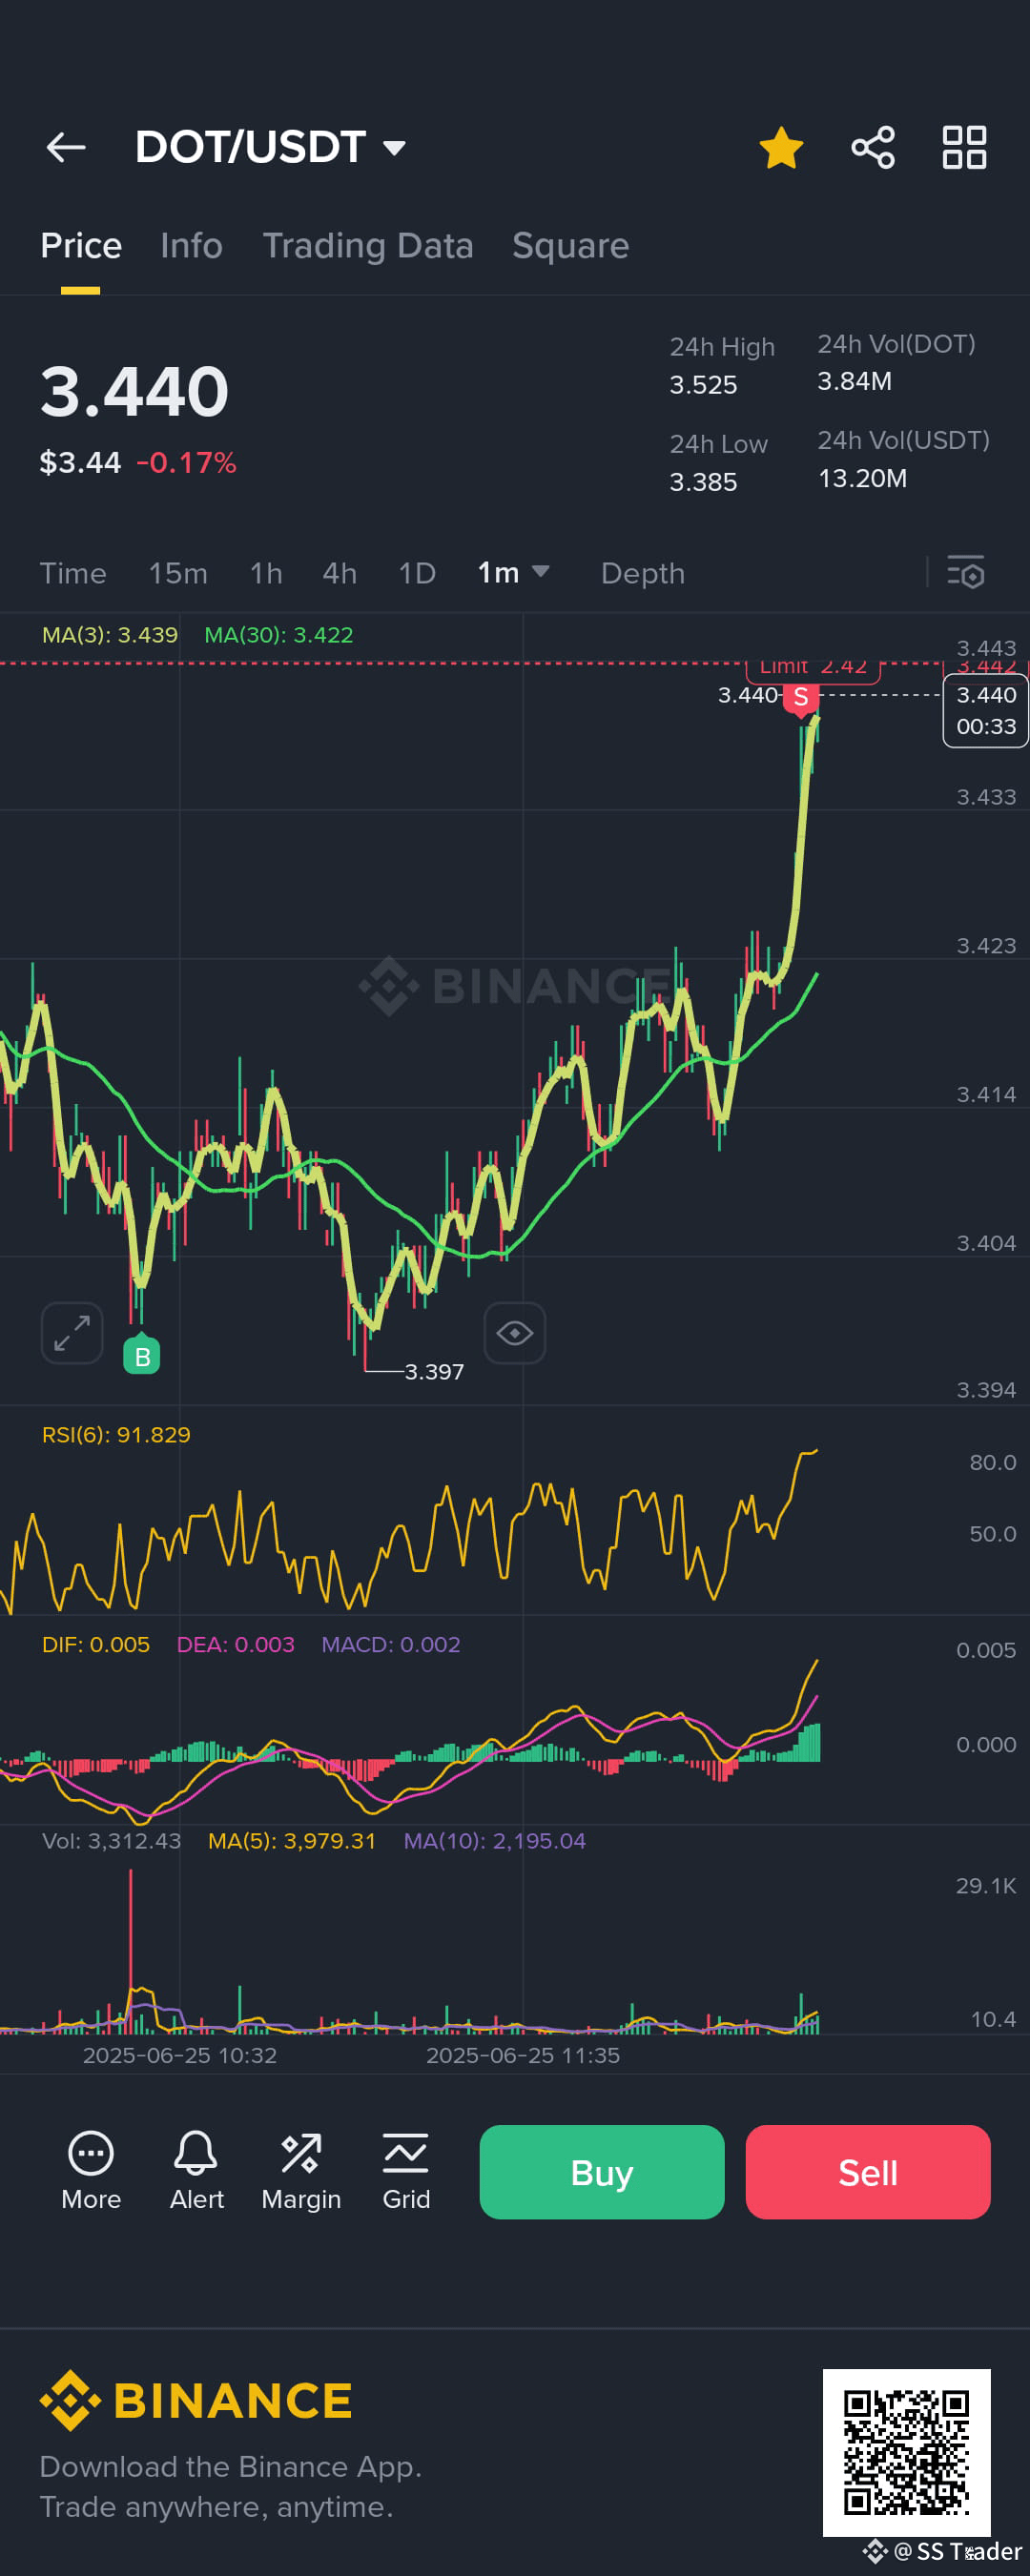Tap the red S sell marker
1030x2576 pixels.
pyautogui.click(x=801, y=698)
